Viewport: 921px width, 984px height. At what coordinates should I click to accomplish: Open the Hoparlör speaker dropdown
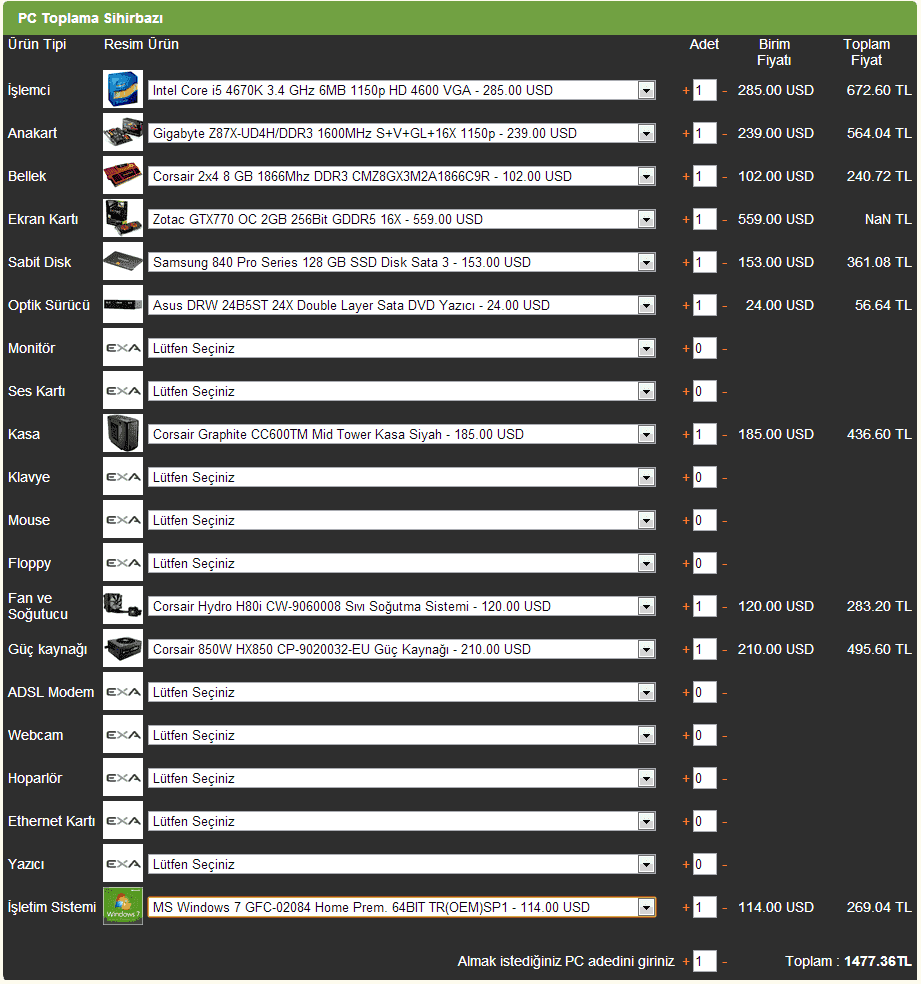point(402,778)
